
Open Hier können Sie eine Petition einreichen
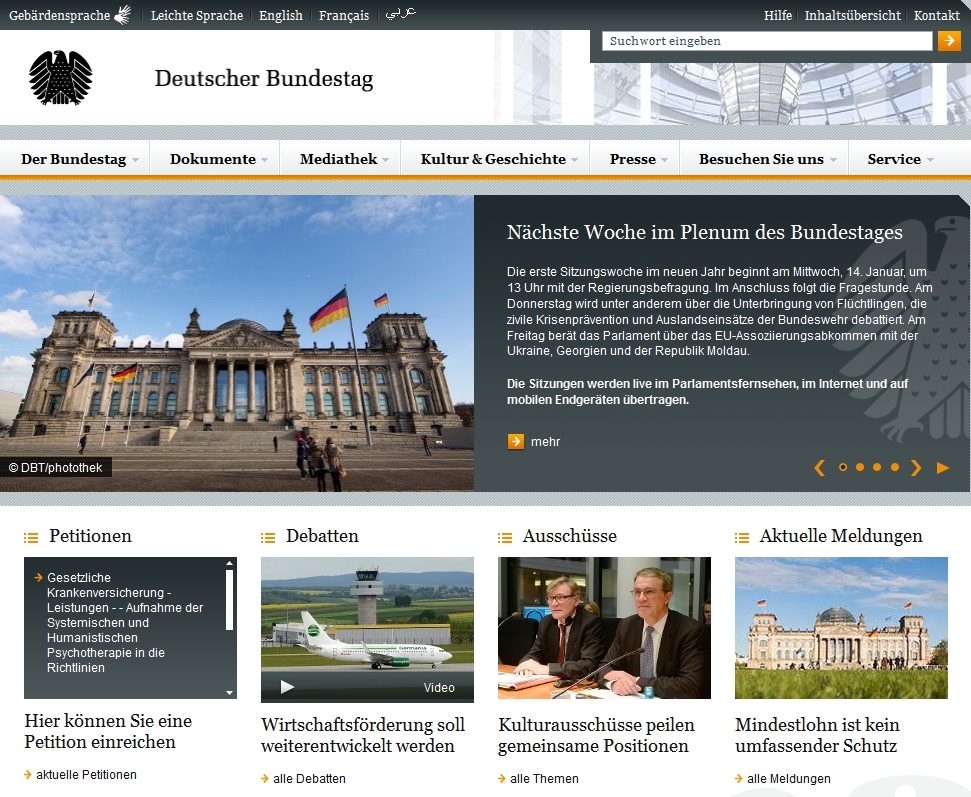[108, 731]
